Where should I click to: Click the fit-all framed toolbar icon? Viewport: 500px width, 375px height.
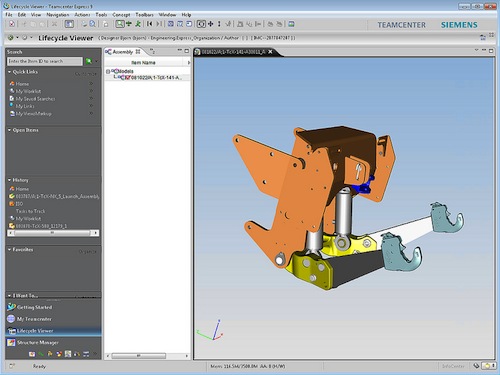pos(201,24)
